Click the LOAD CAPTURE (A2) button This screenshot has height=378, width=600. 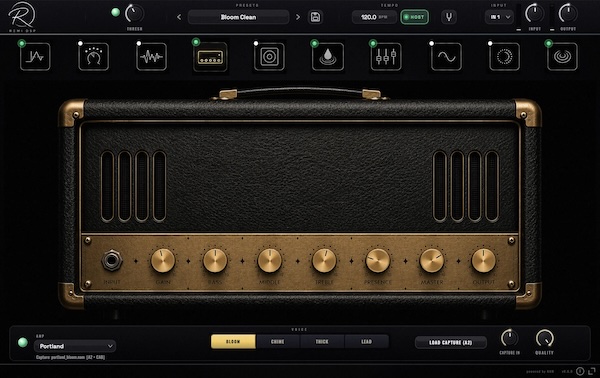pyautogui.click(x=451, y=342)
